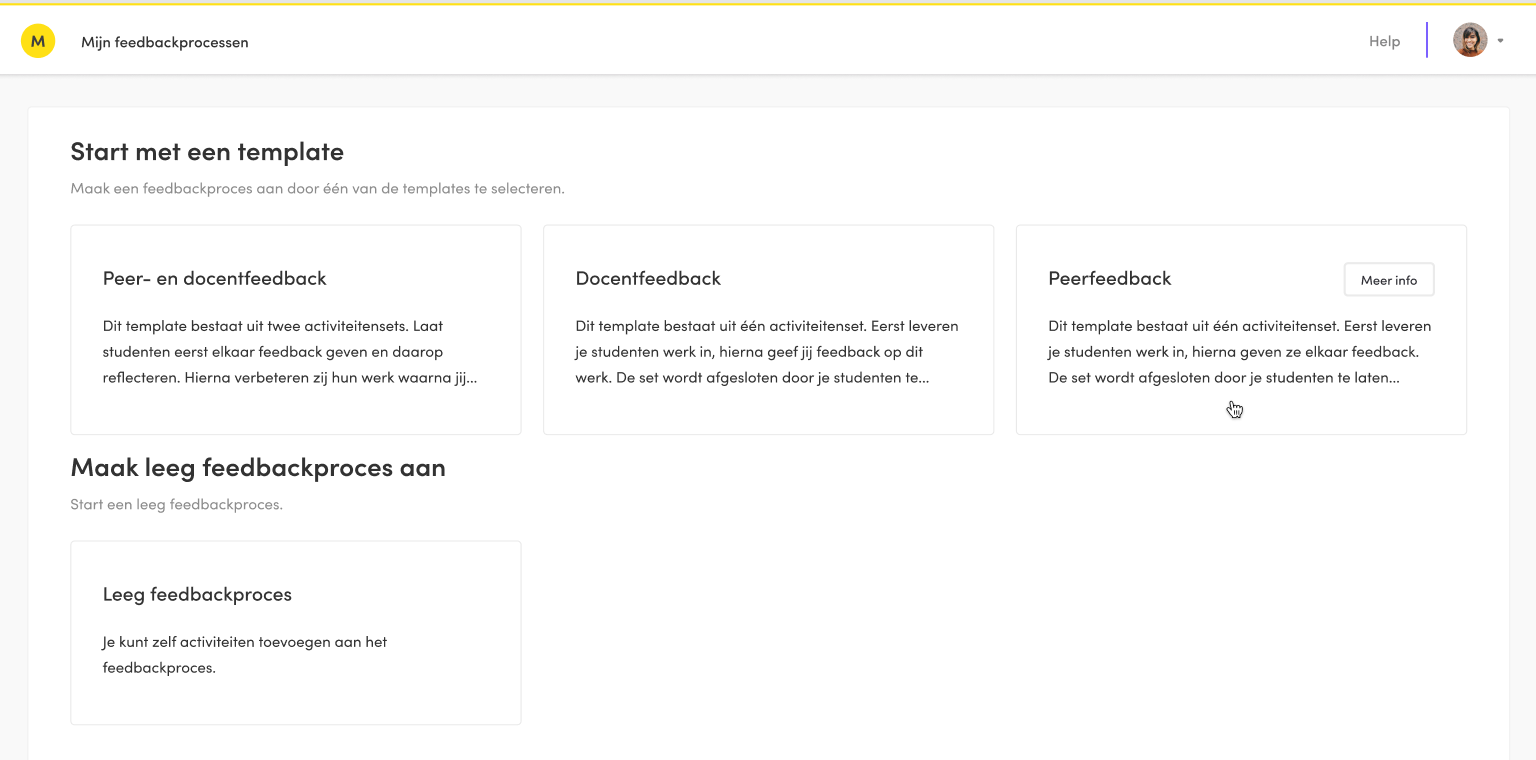The width and height of the screenshot is (1536, 760).
Task: Expand the user account dropdown arrow
Action: [1500, 41]
